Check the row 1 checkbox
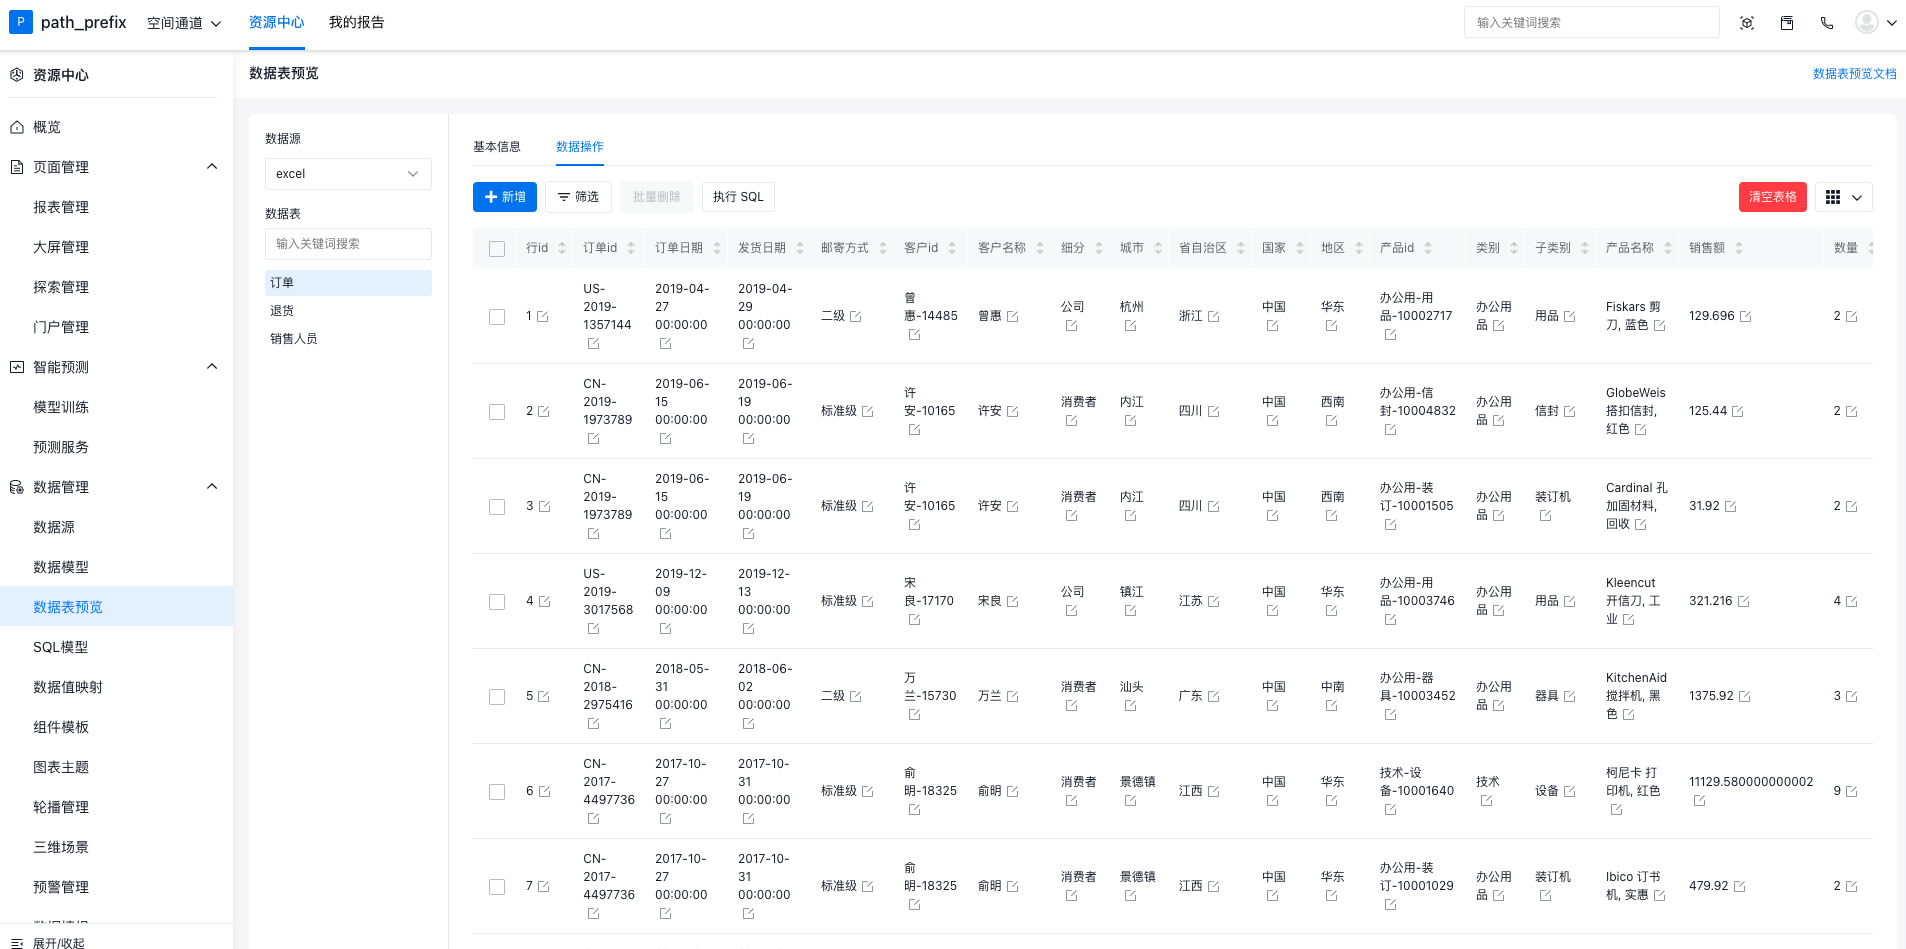1906x949 pixels. coord(497,317)
